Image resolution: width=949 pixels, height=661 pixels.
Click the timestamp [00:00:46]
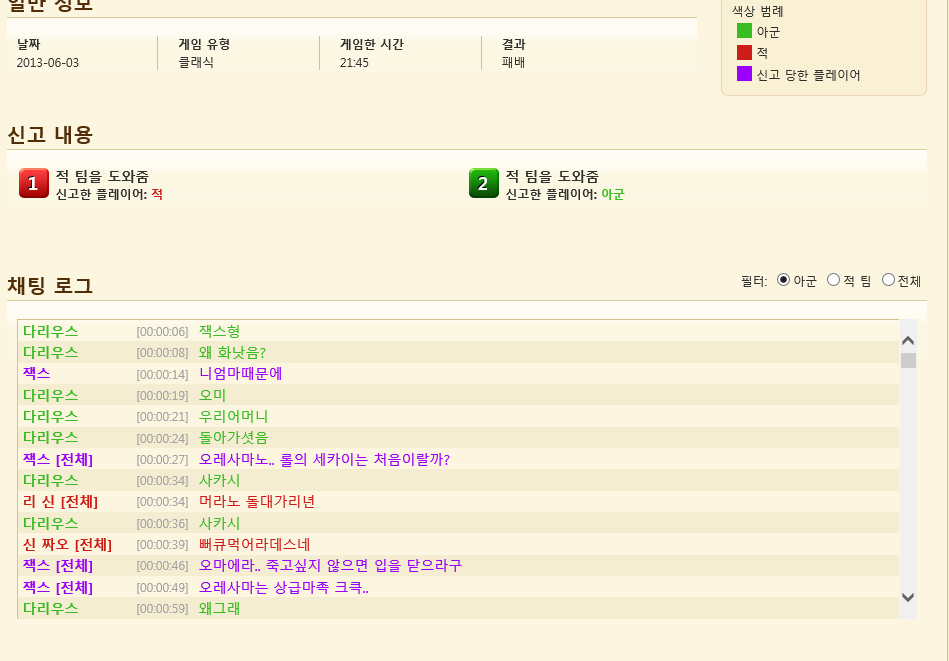[162, 567]
